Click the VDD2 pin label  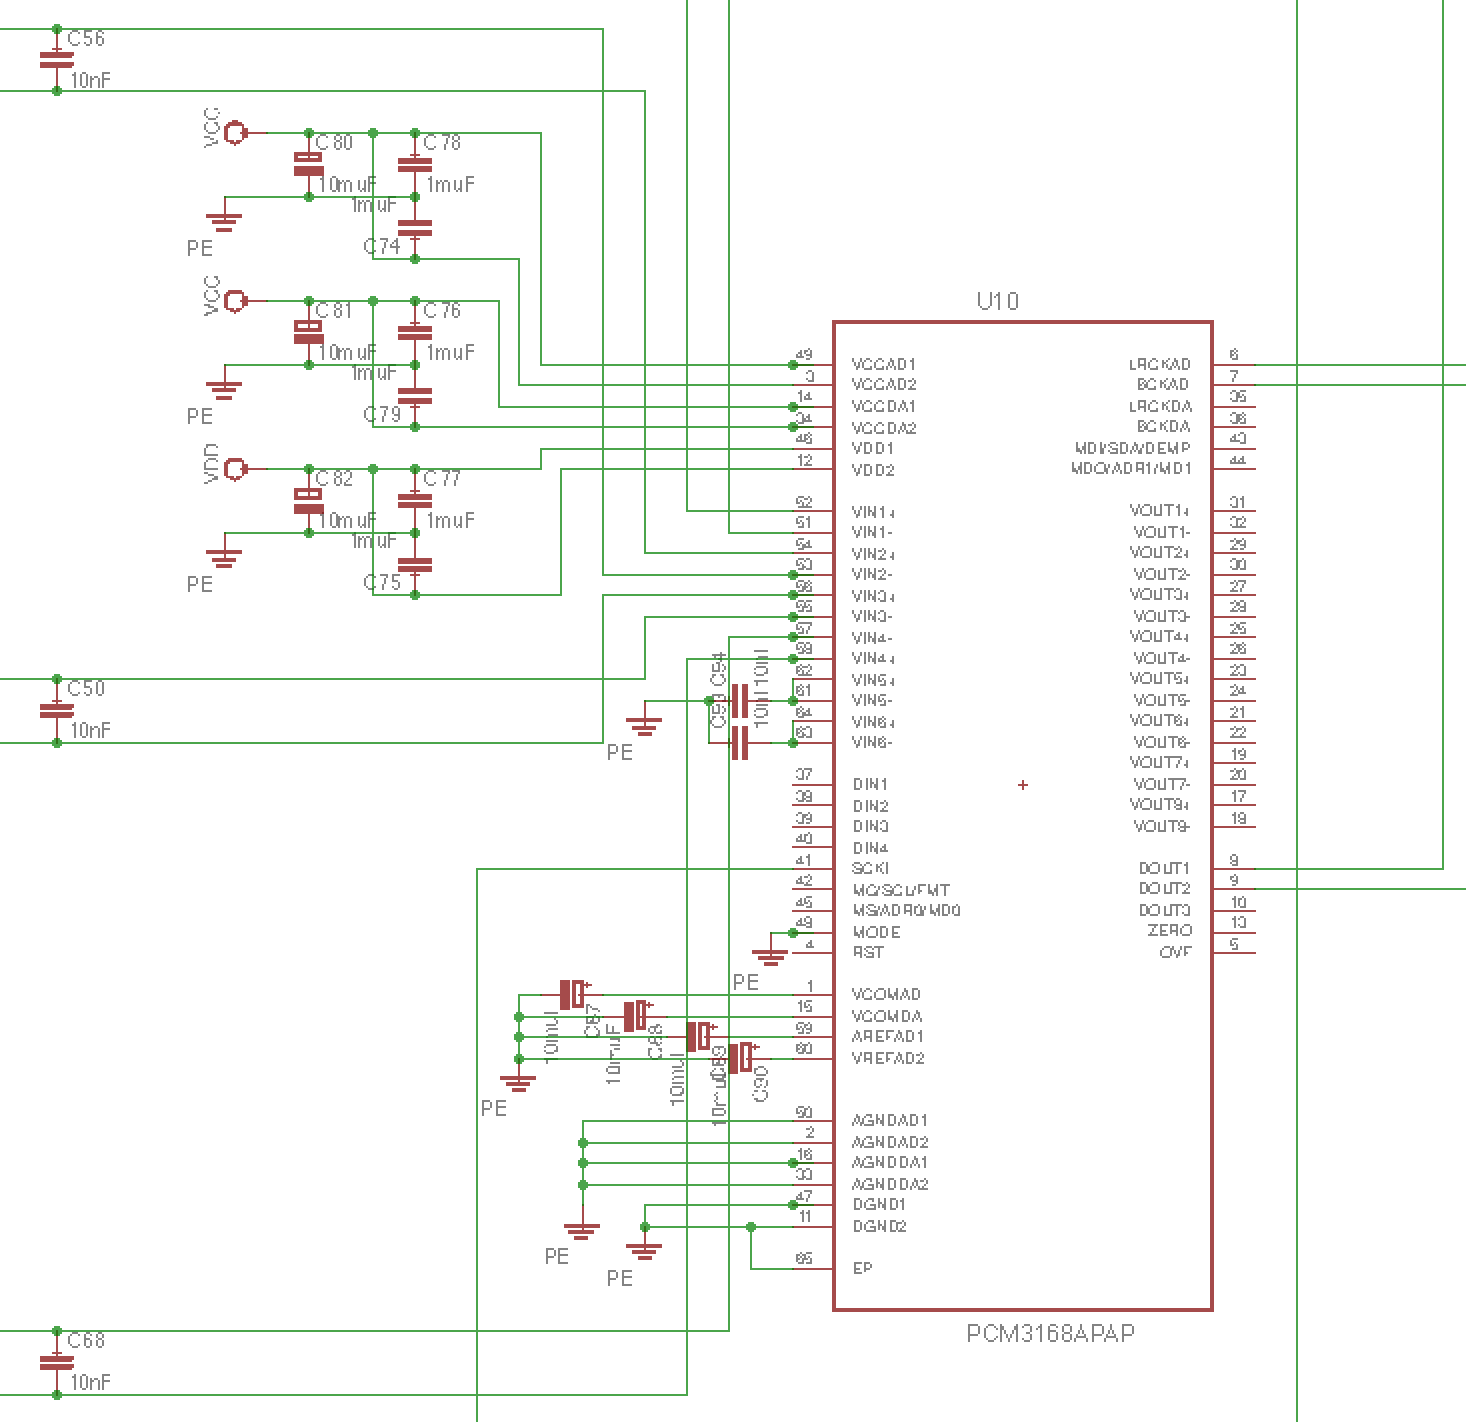873,470
